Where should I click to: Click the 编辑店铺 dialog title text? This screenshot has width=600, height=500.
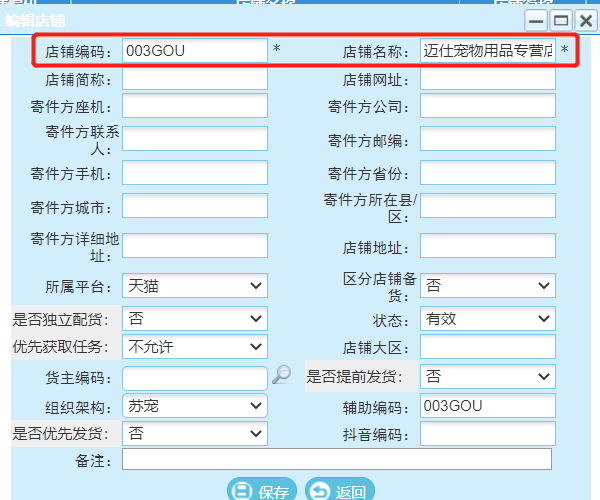pyautogui.click(x=35, y=20)
